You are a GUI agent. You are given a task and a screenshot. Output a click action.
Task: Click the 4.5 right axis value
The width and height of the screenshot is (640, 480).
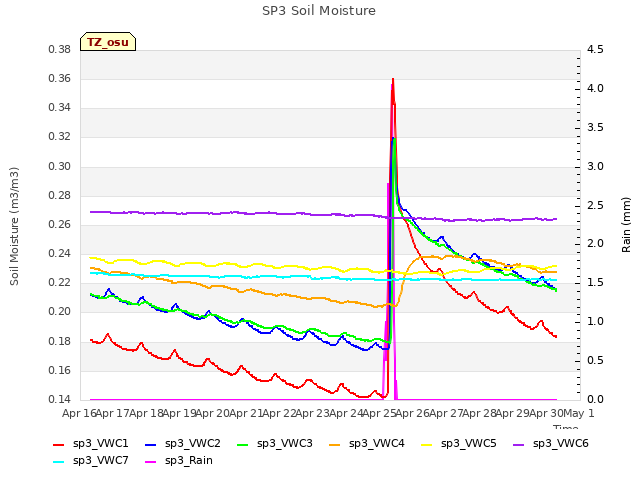(595, 50)
